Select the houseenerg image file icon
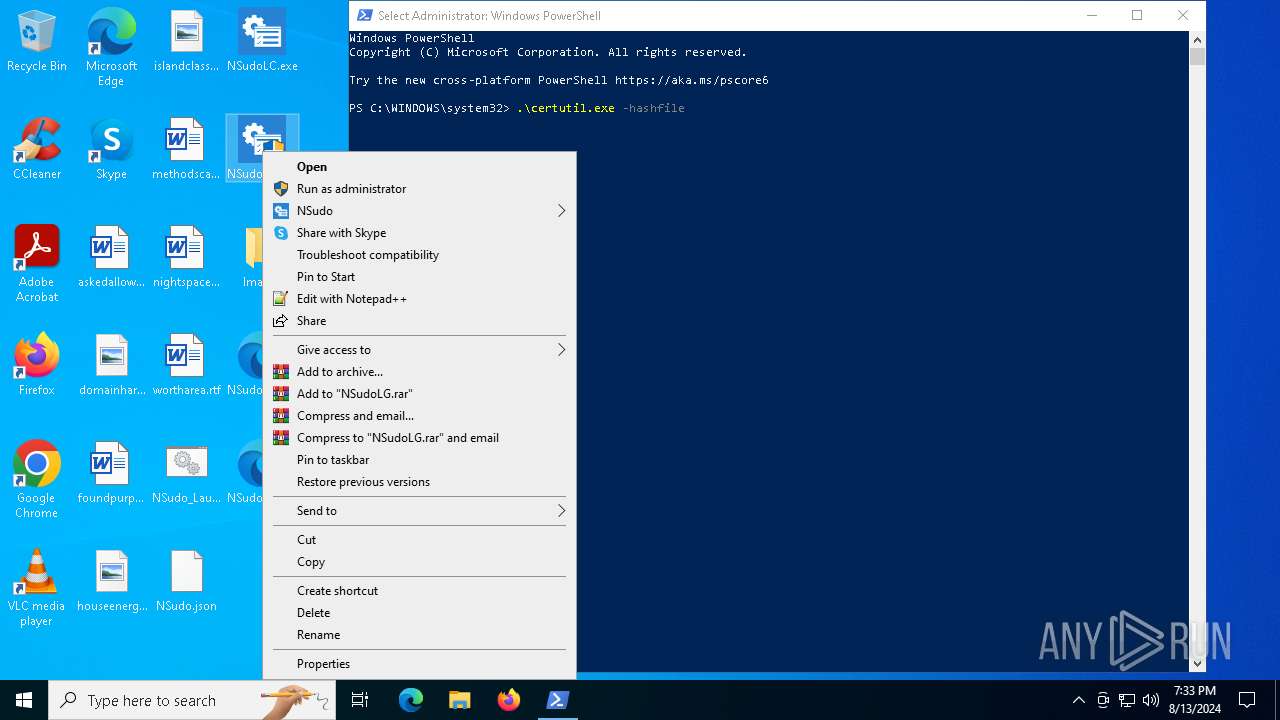Screen dimensions: 1280x720 [x=111, y=582]
